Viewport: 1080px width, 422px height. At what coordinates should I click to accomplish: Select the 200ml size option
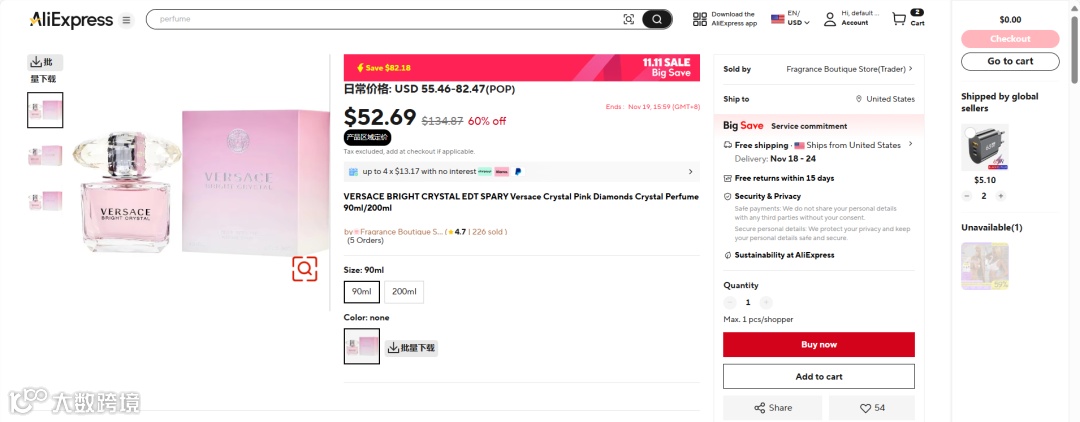pyautogui.click(x=404, y=291)
